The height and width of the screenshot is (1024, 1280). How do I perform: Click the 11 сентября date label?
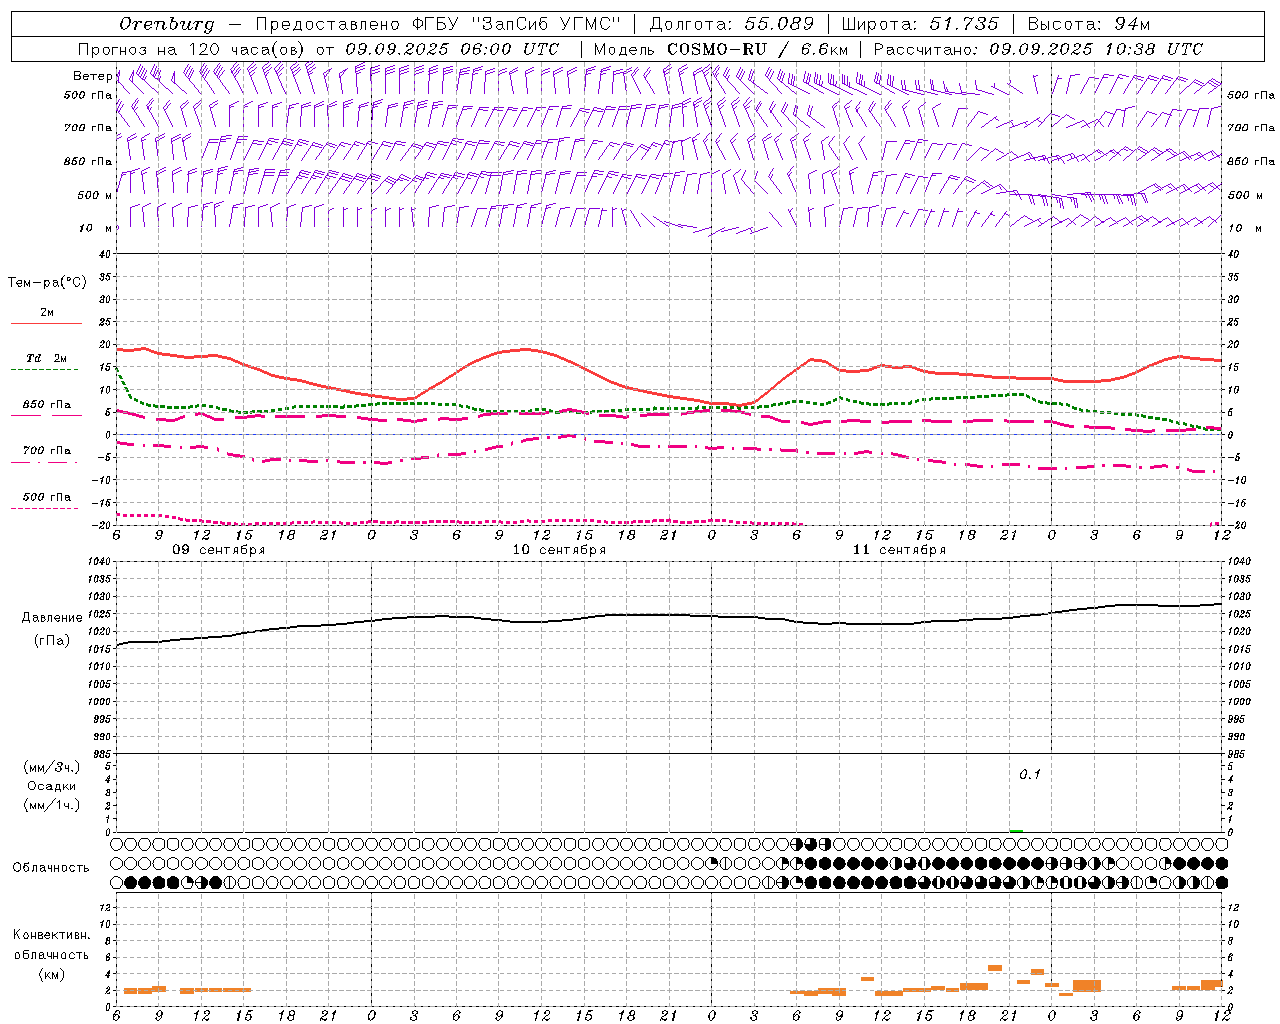coord(899,550)
